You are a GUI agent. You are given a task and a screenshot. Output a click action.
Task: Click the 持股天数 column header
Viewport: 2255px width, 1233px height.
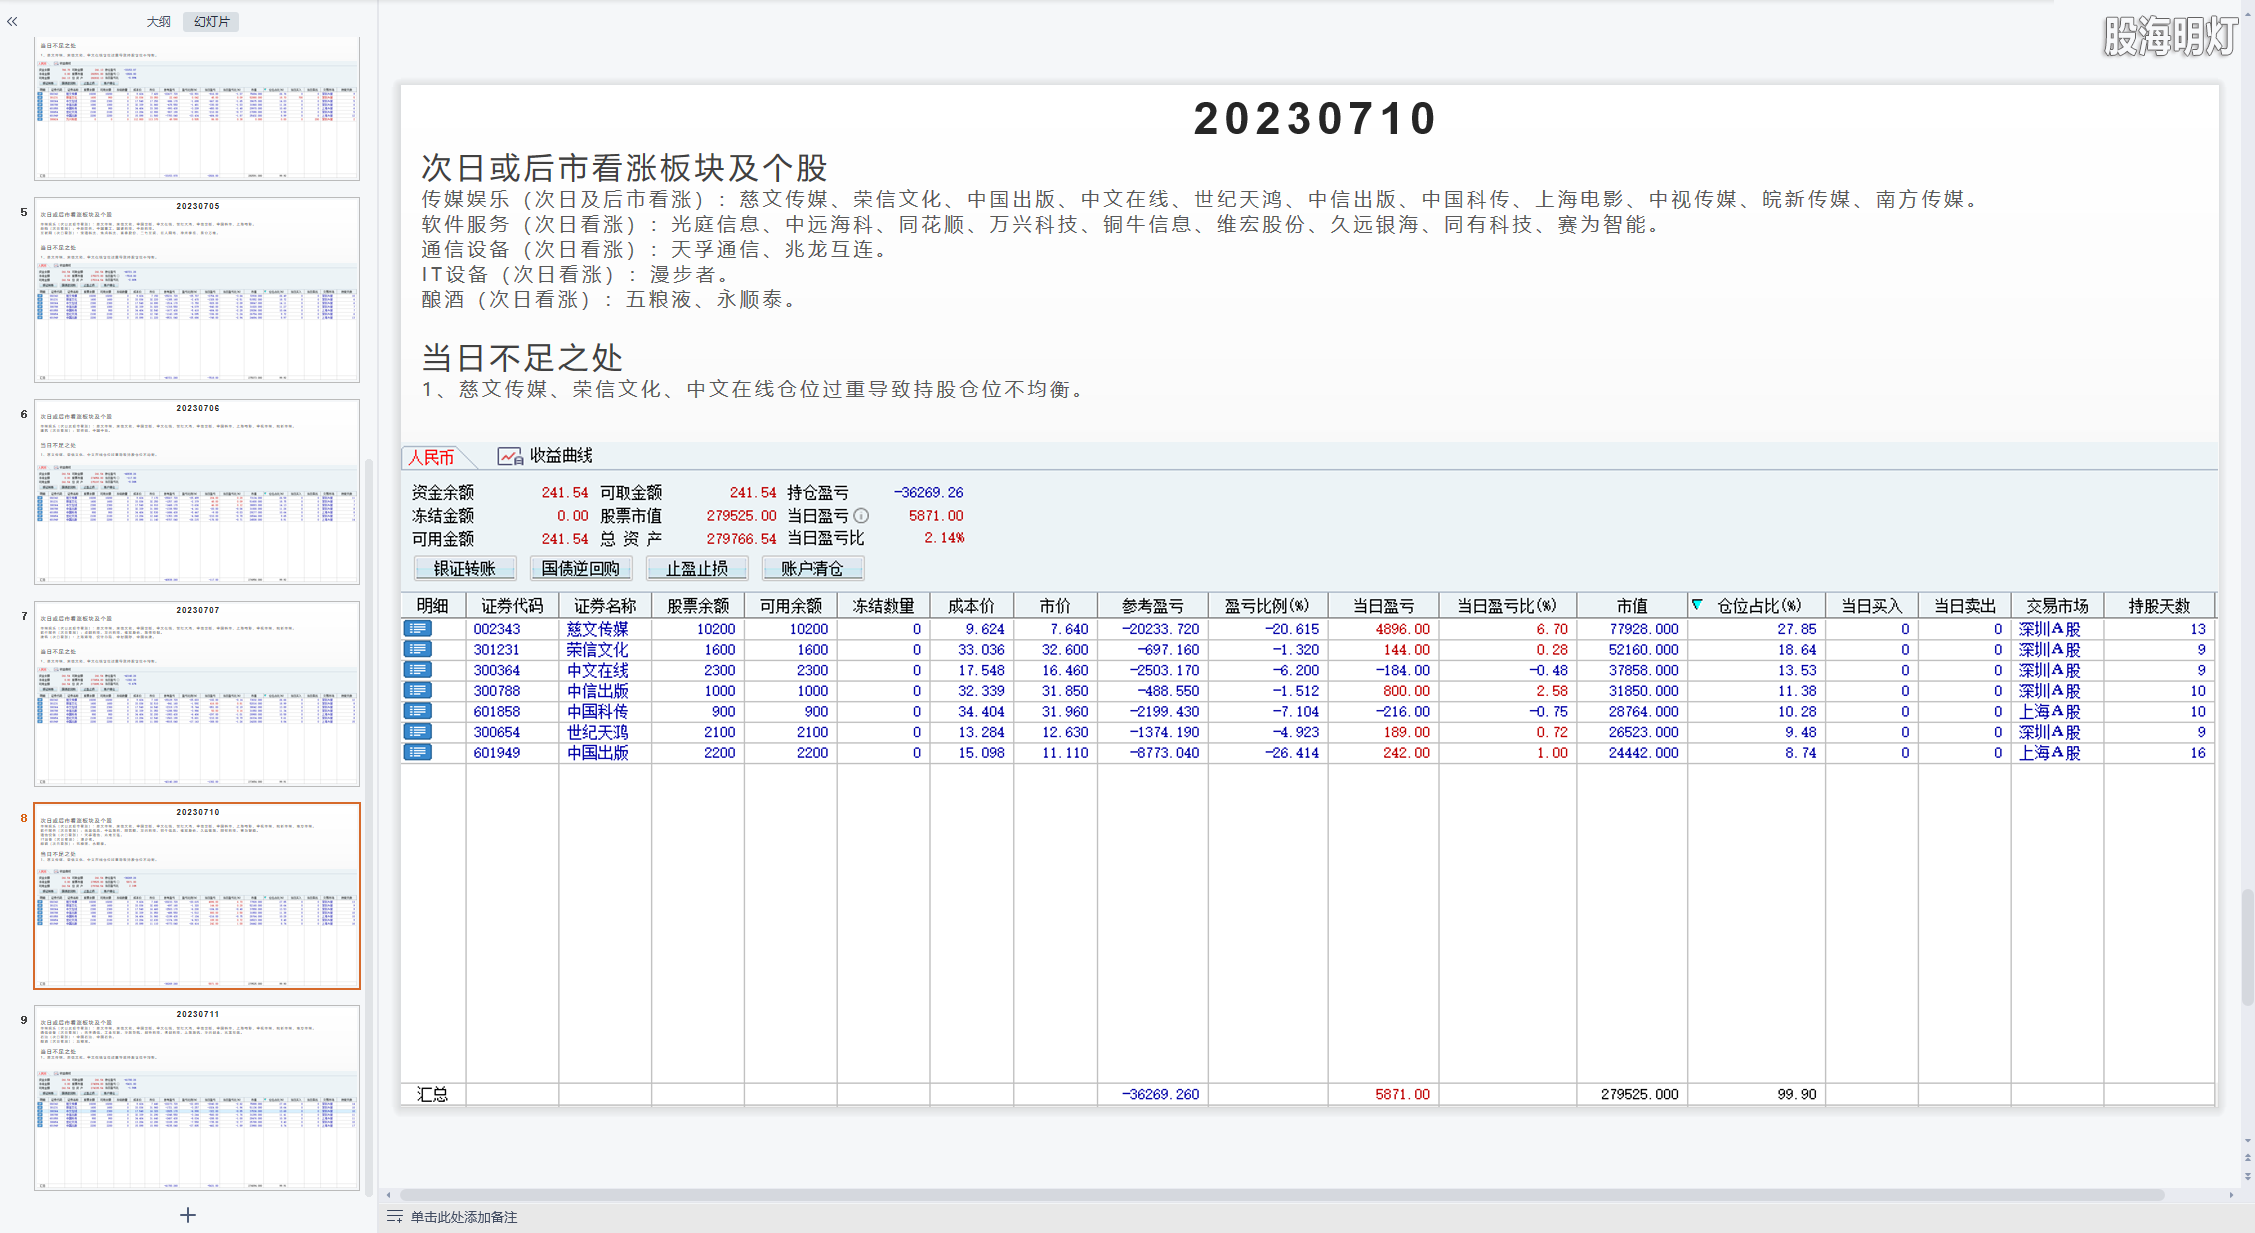(2159, 606)
